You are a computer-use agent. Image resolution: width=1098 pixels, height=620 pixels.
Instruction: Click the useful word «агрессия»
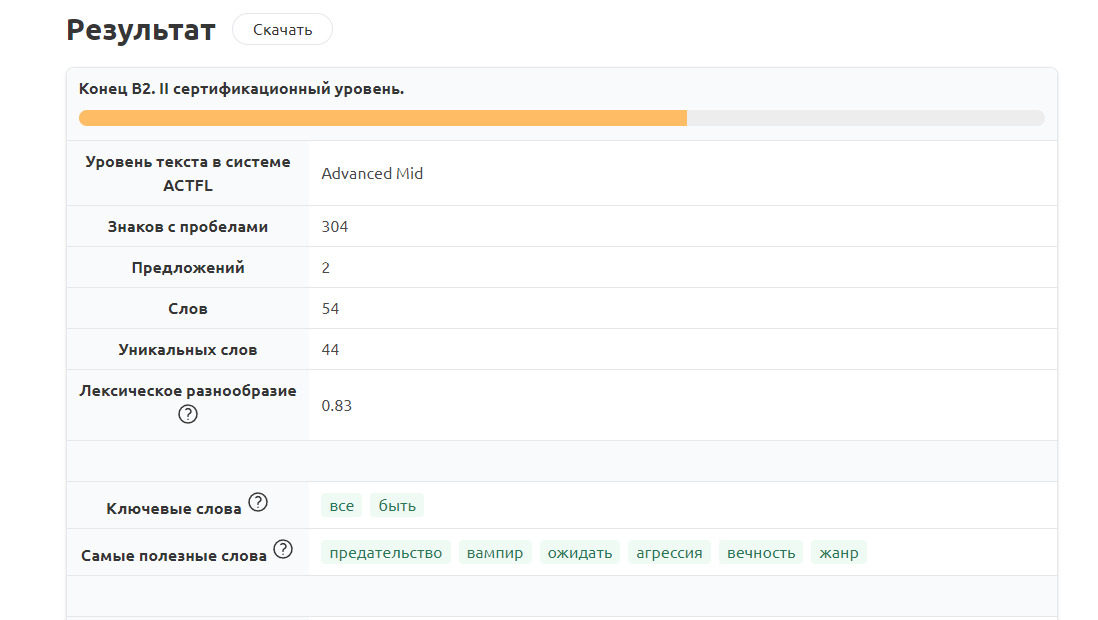pyautogui.click(x=669, y=553)
